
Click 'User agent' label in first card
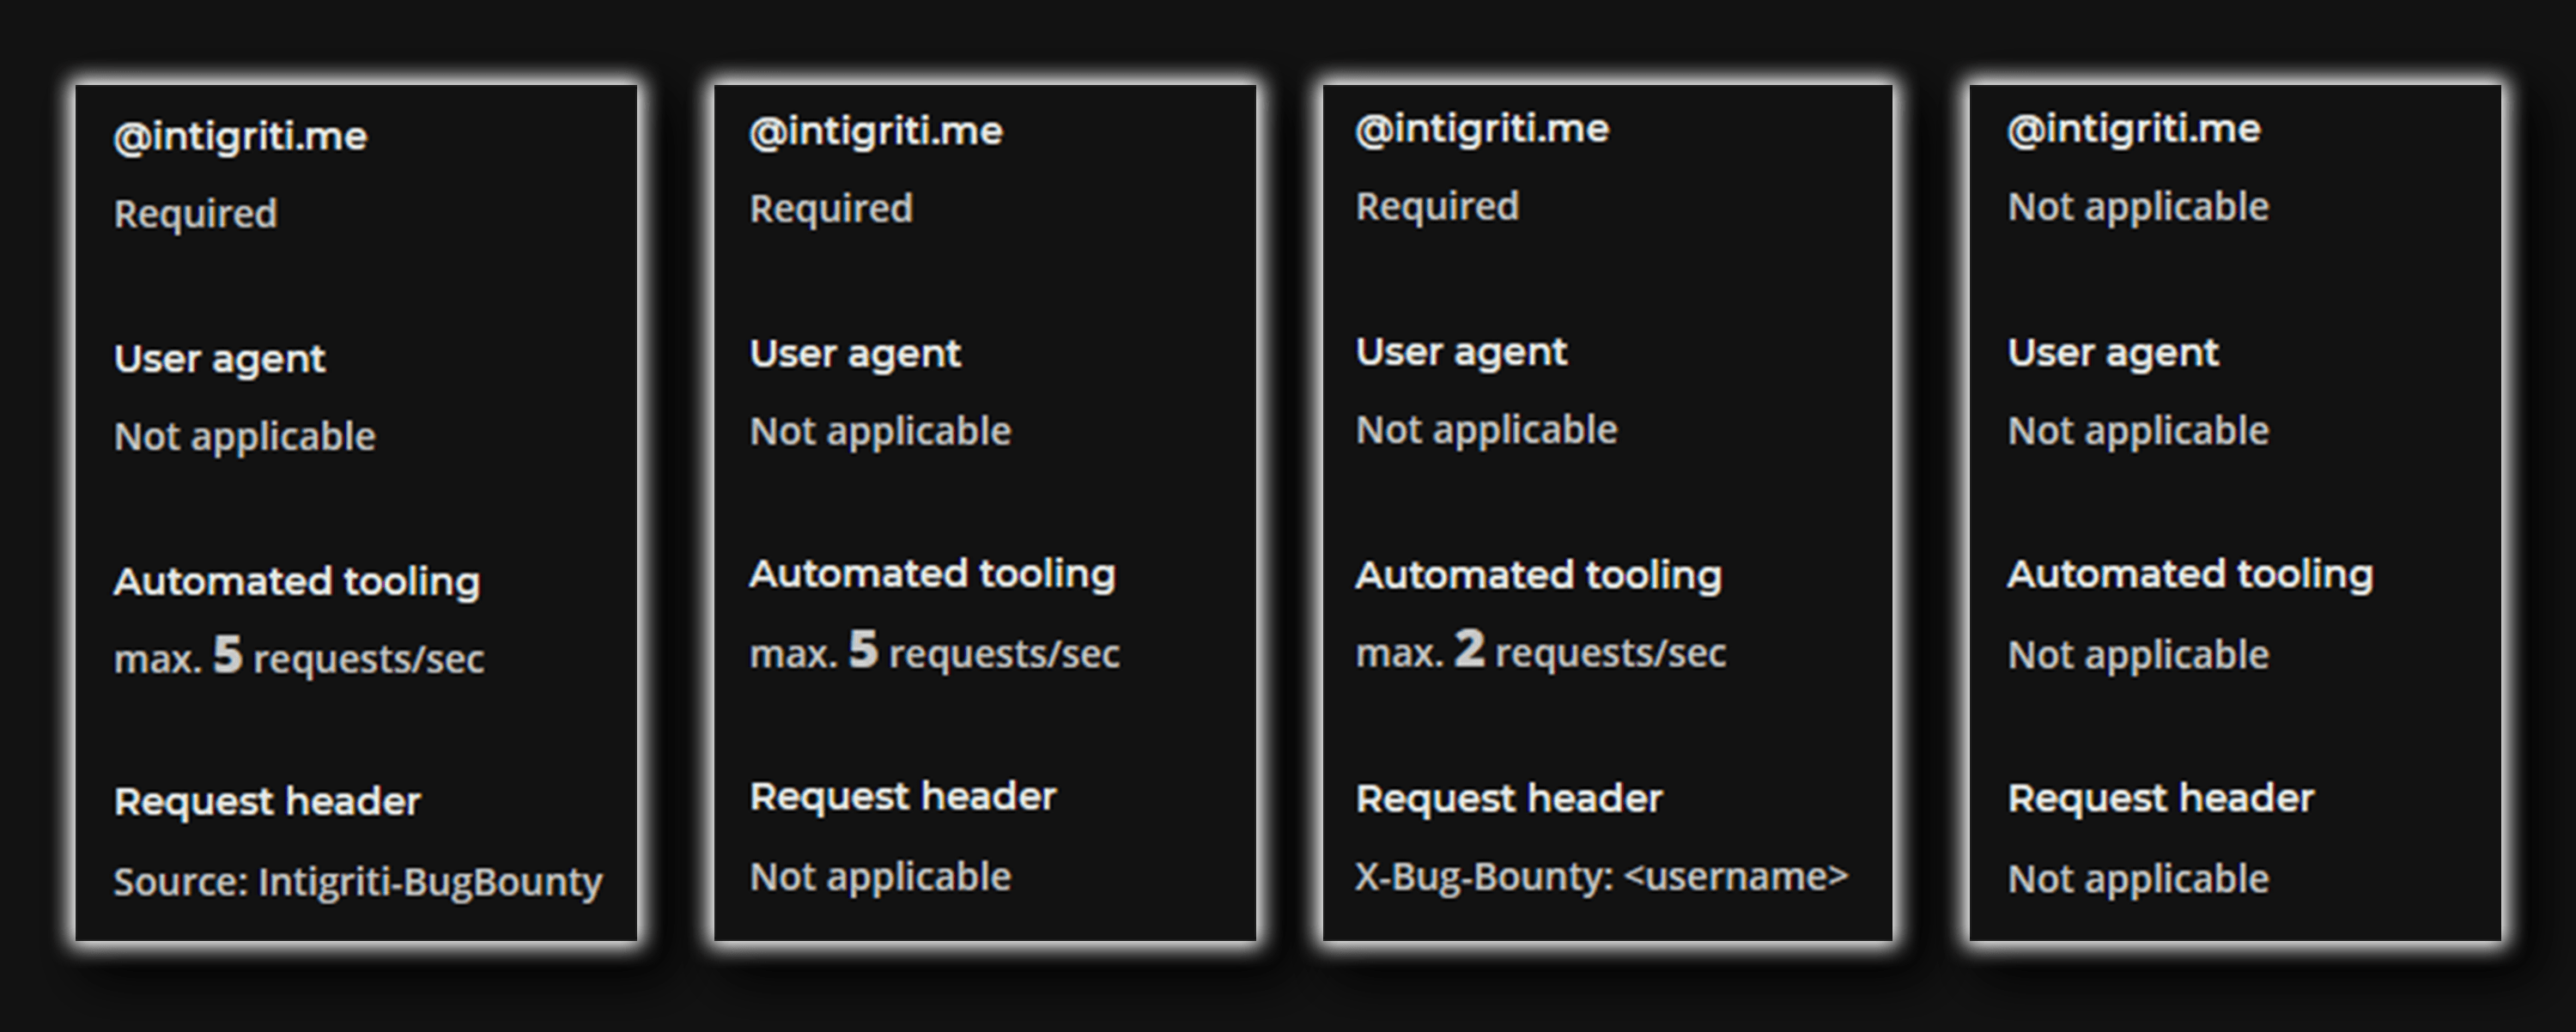tap(220, 360)
